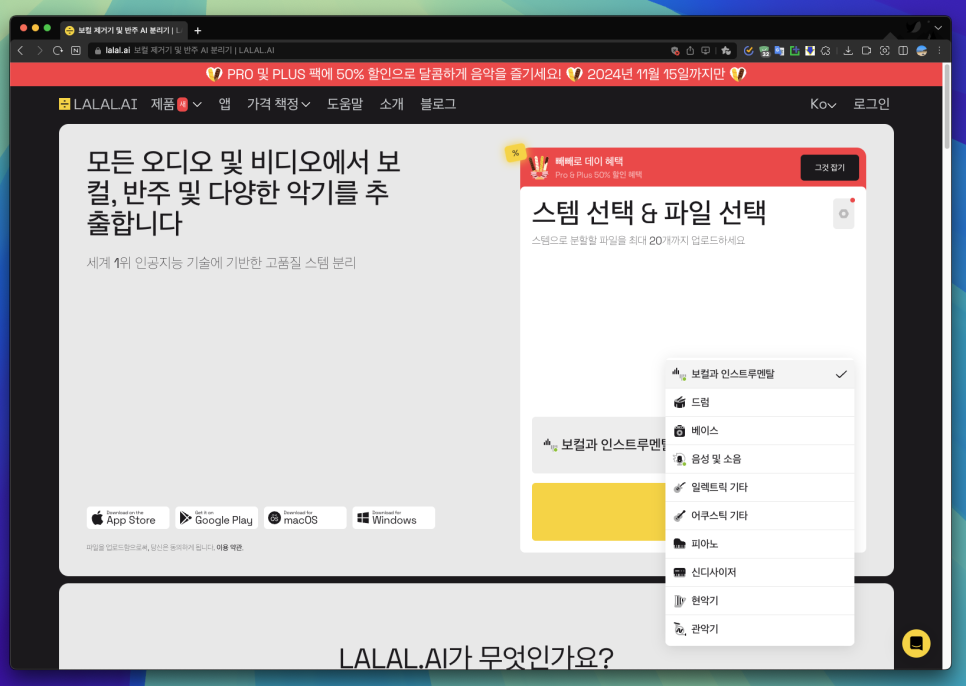Open the settings gear in the upload card
The width and height of the screenshot is (966, 686).
click(x=843, y=214)
